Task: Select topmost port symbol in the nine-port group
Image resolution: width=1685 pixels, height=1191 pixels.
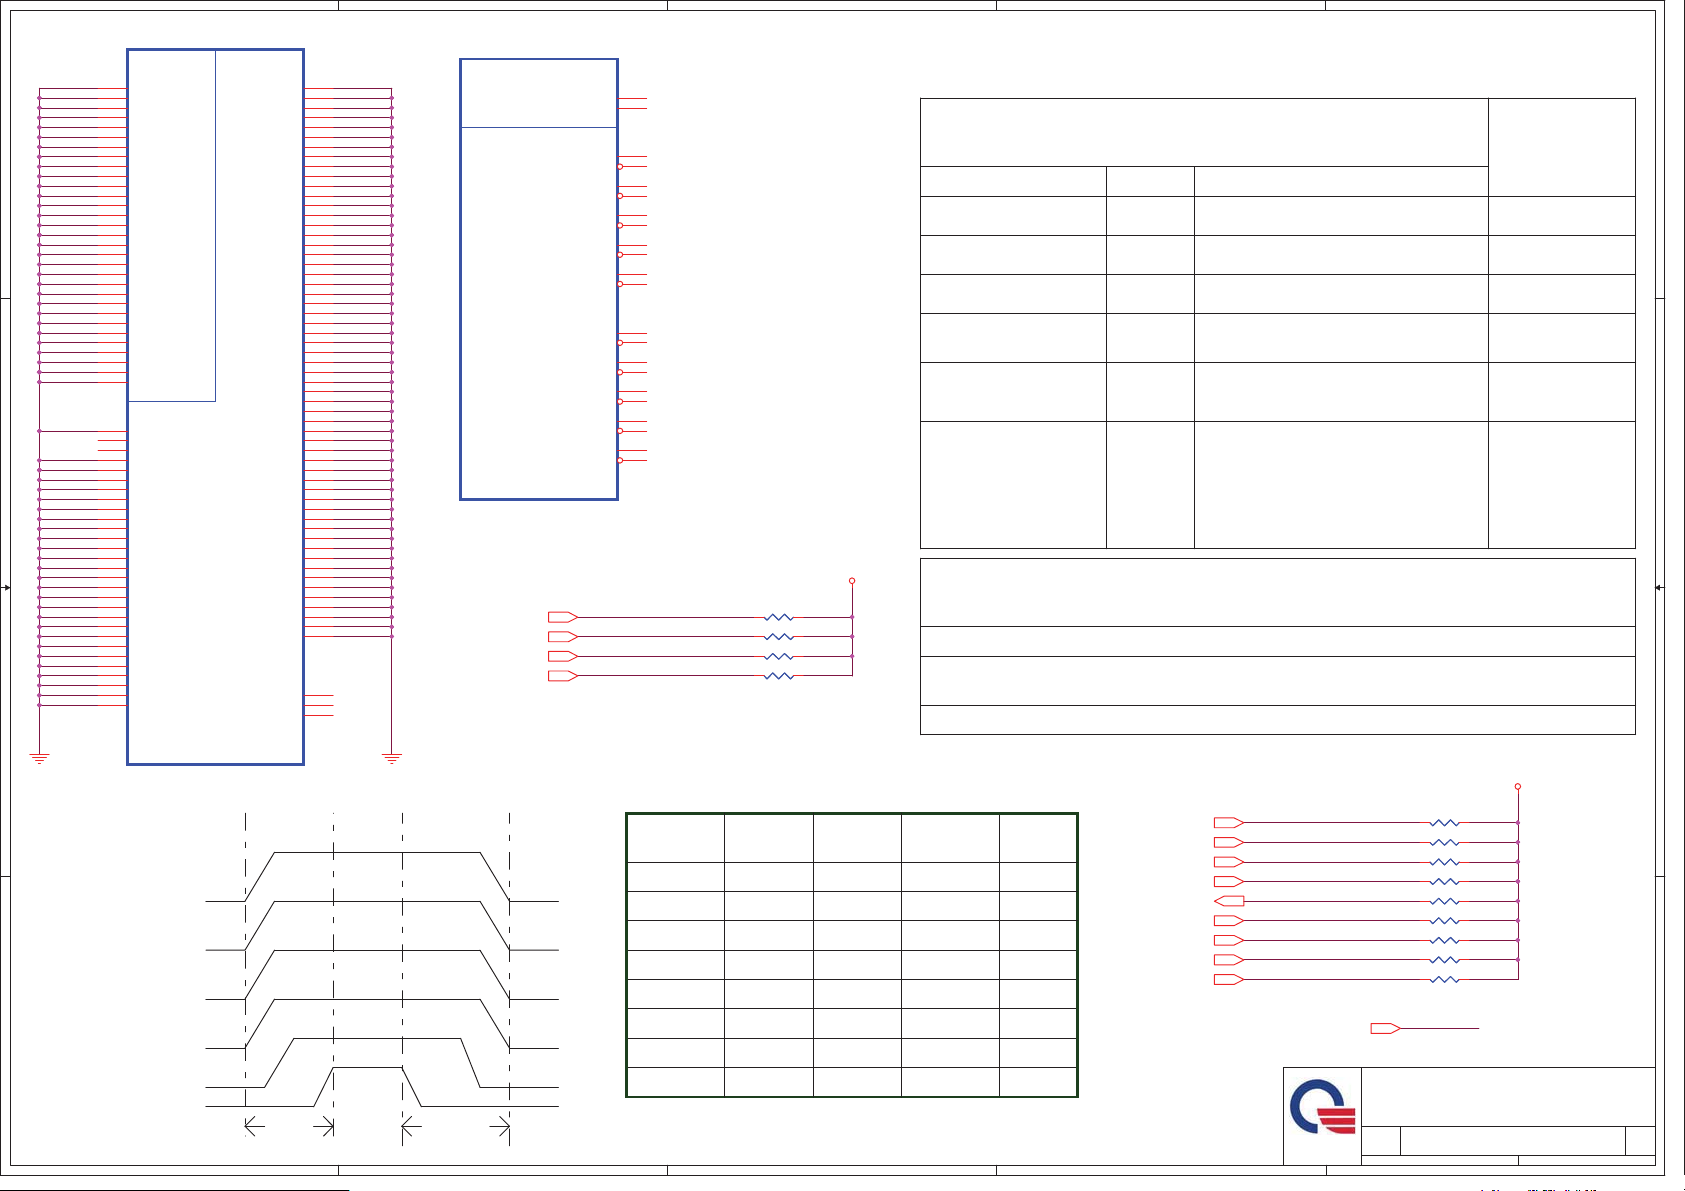Action: click(1229, 823)
